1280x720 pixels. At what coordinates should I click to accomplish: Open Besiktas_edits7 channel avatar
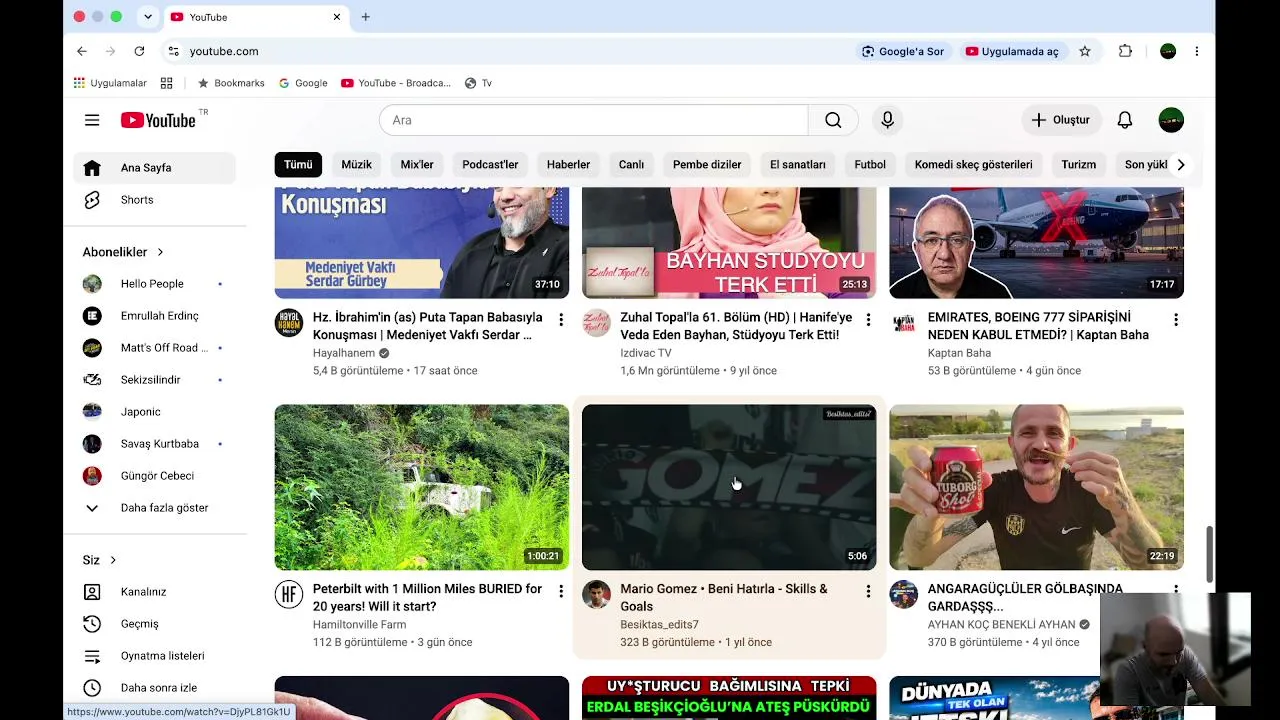point(596,595)
